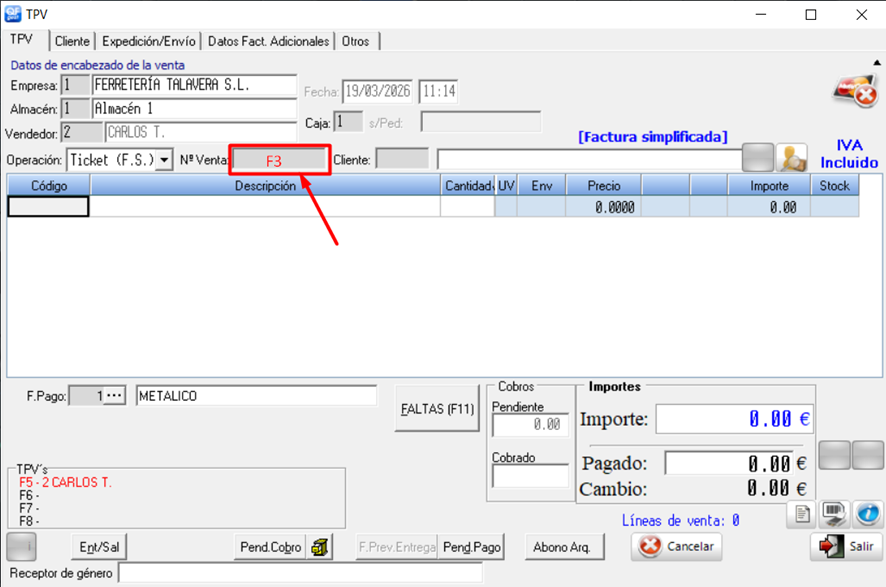Select the Datos Fact. Adicionales tab

tap(268, 41)
